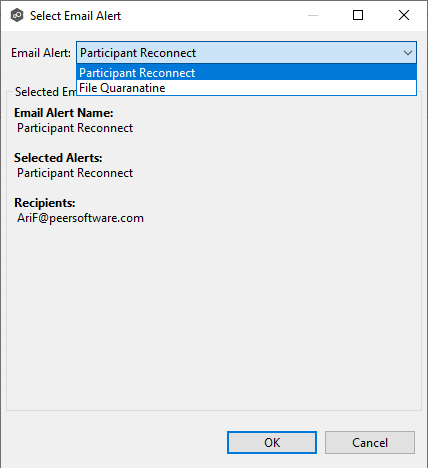428x468 pixels.
Task: Open the Email Alert combo box
Action: point(246,53)
